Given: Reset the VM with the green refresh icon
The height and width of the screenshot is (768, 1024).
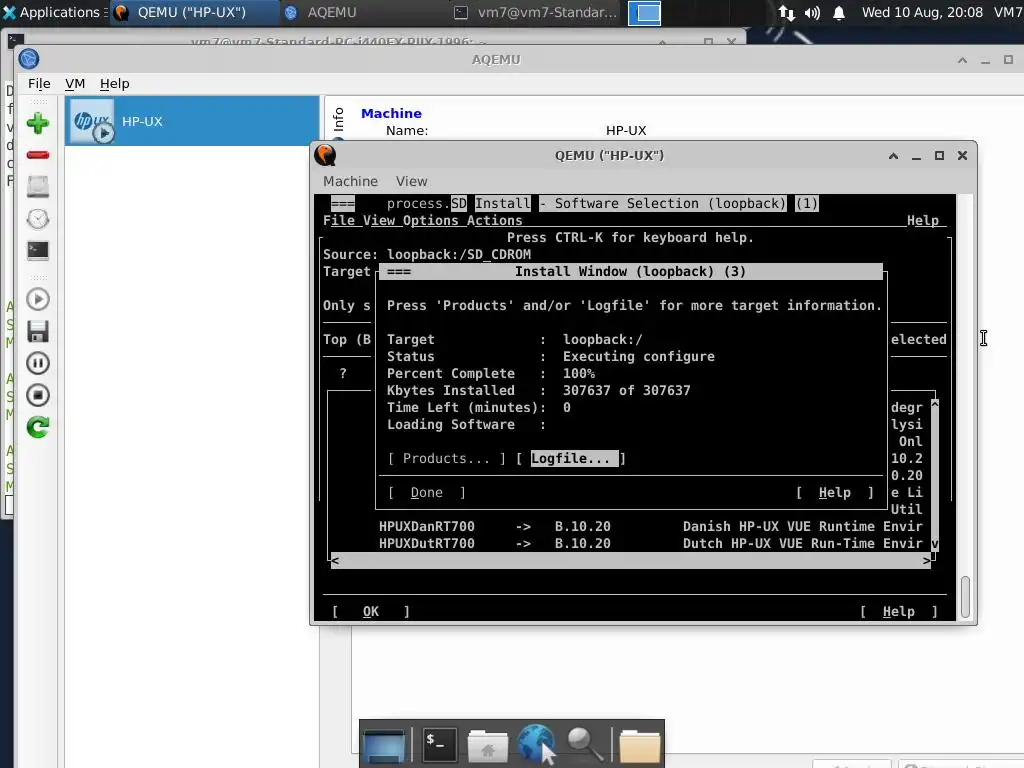Looking at the screenshot, I should point(38,427).
